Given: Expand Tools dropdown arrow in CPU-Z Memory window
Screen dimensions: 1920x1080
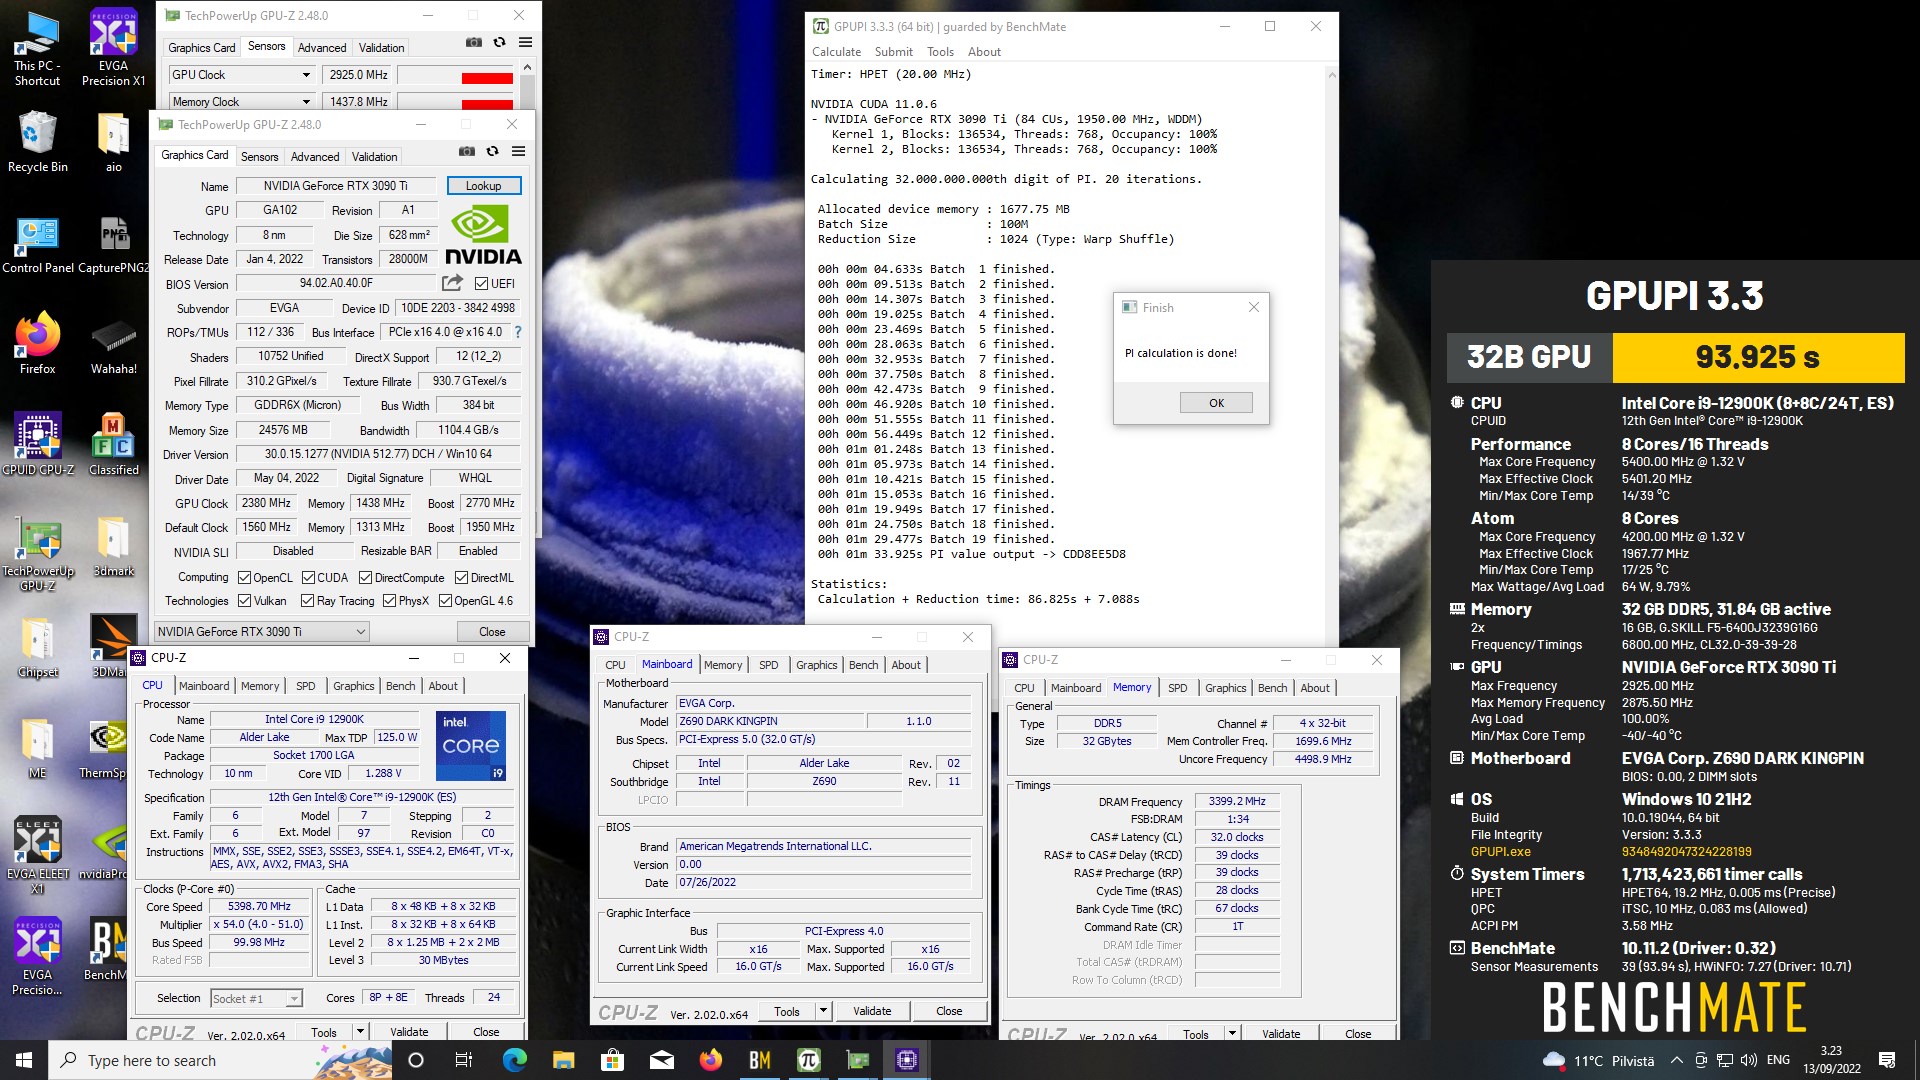Looking at the screenshot, I should [1232, 1034].
